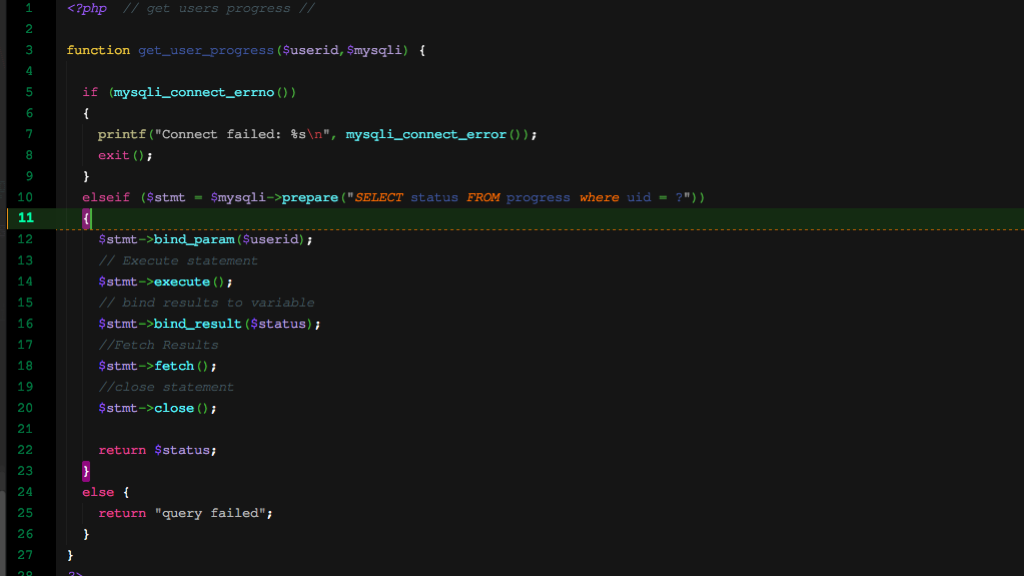
Task: Click the '//Fetch Results' comment
Action: pos(158,345)
